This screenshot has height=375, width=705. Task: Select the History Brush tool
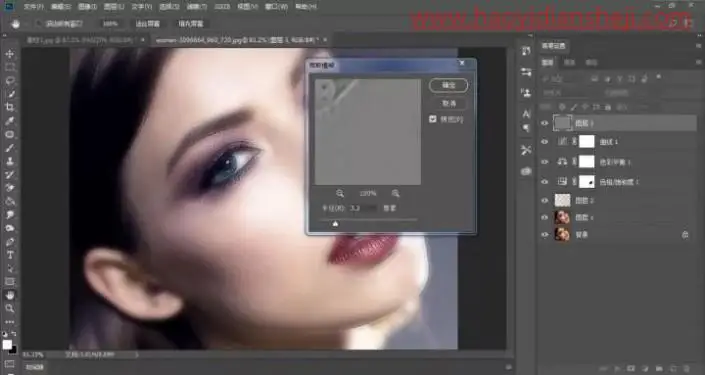click(x=9, y=174)
